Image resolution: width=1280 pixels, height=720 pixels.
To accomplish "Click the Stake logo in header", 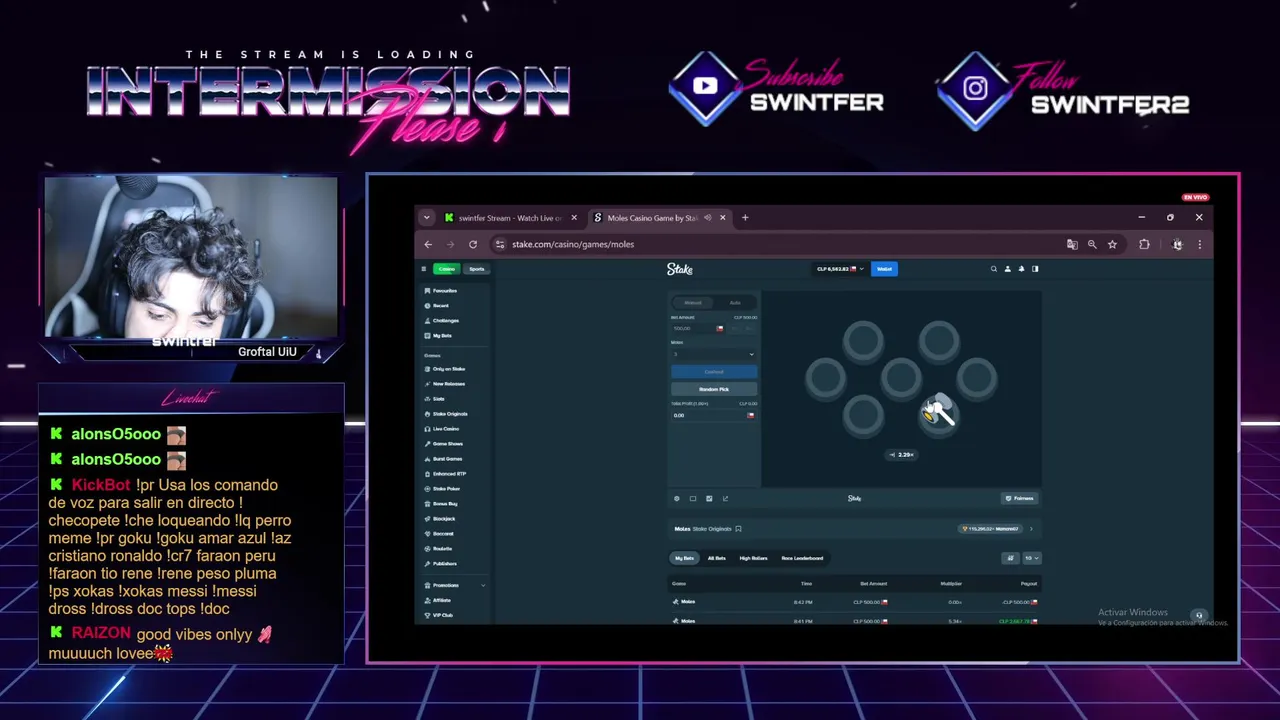I will tap(680, 269).
